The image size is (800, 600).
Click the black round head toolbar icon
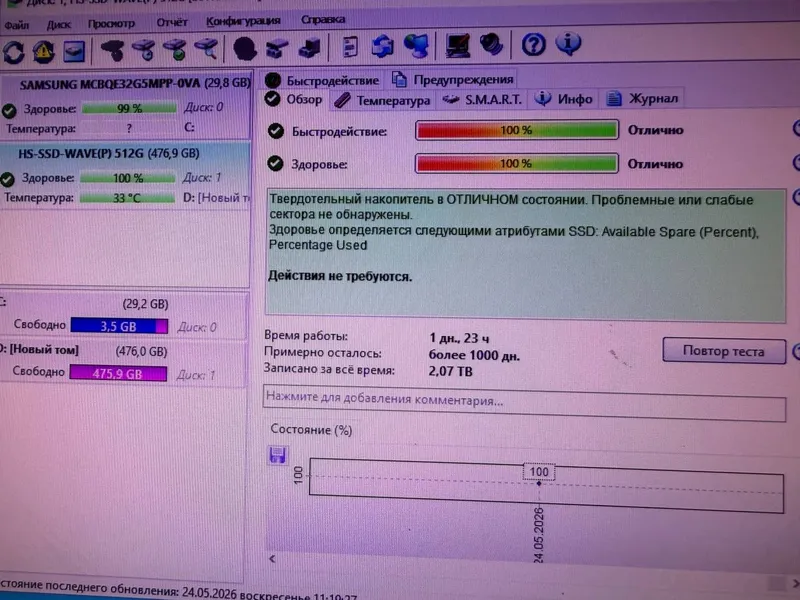(245, 49)
